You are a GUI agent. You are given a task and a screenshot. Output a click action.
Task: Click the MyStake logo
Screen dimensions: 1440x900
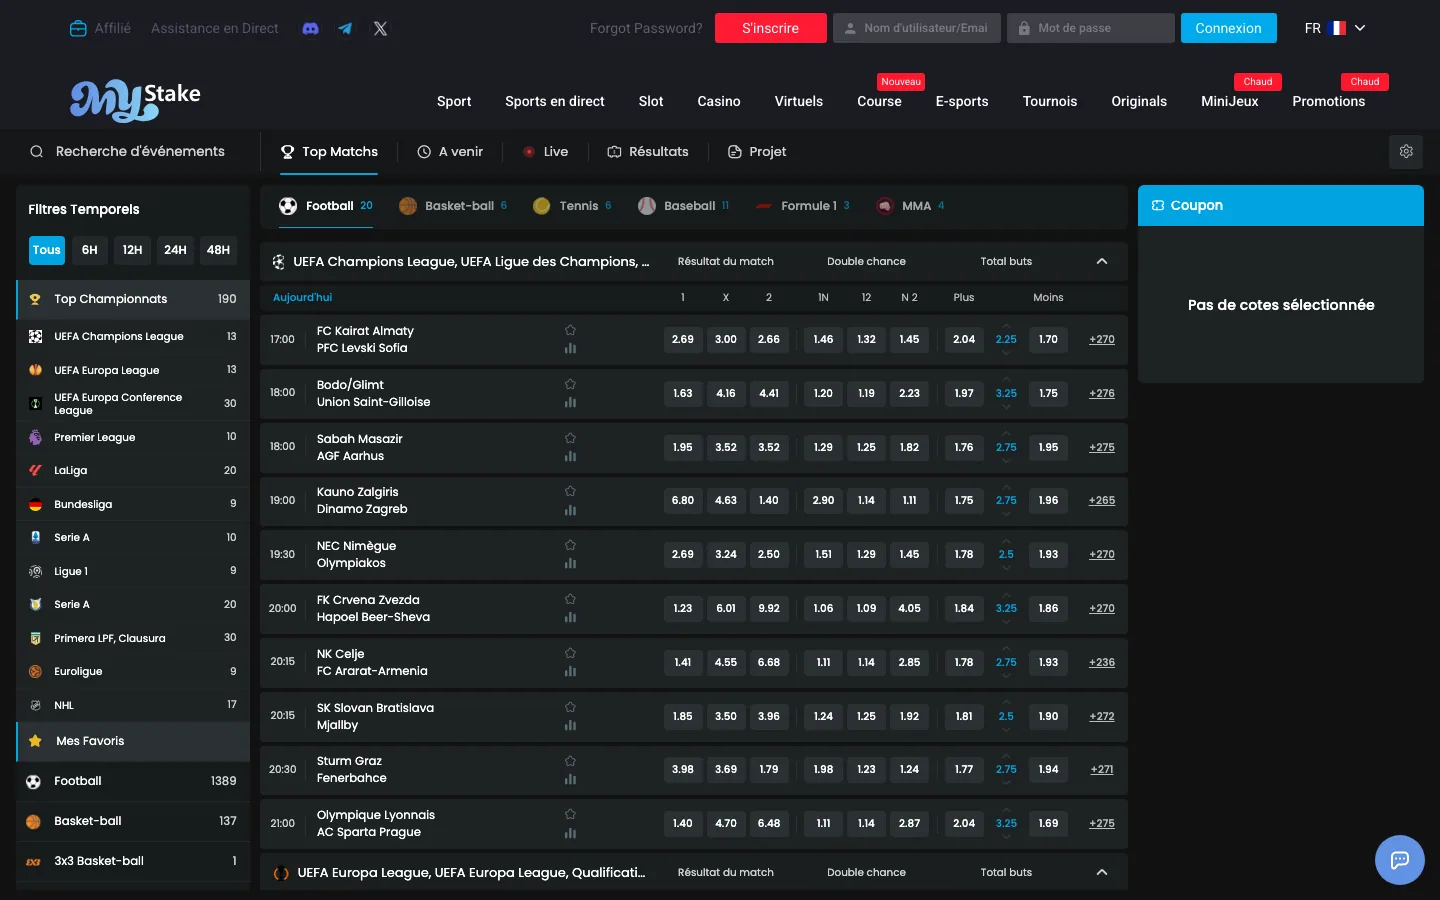tap(135, 100)
